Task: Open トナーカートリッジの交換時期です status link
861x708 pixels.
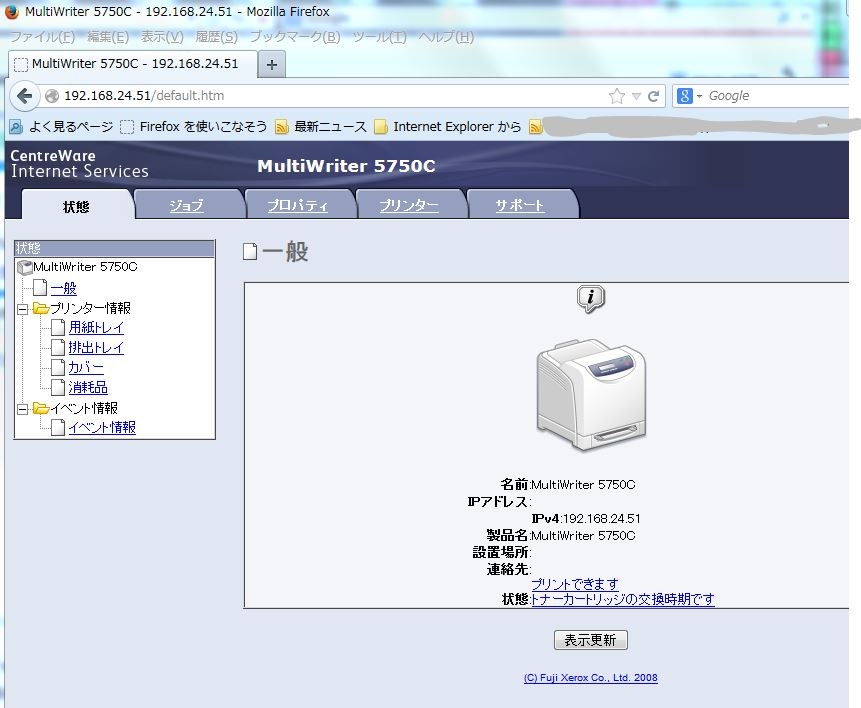Action: pyautogui.click(x=623, y=599)
